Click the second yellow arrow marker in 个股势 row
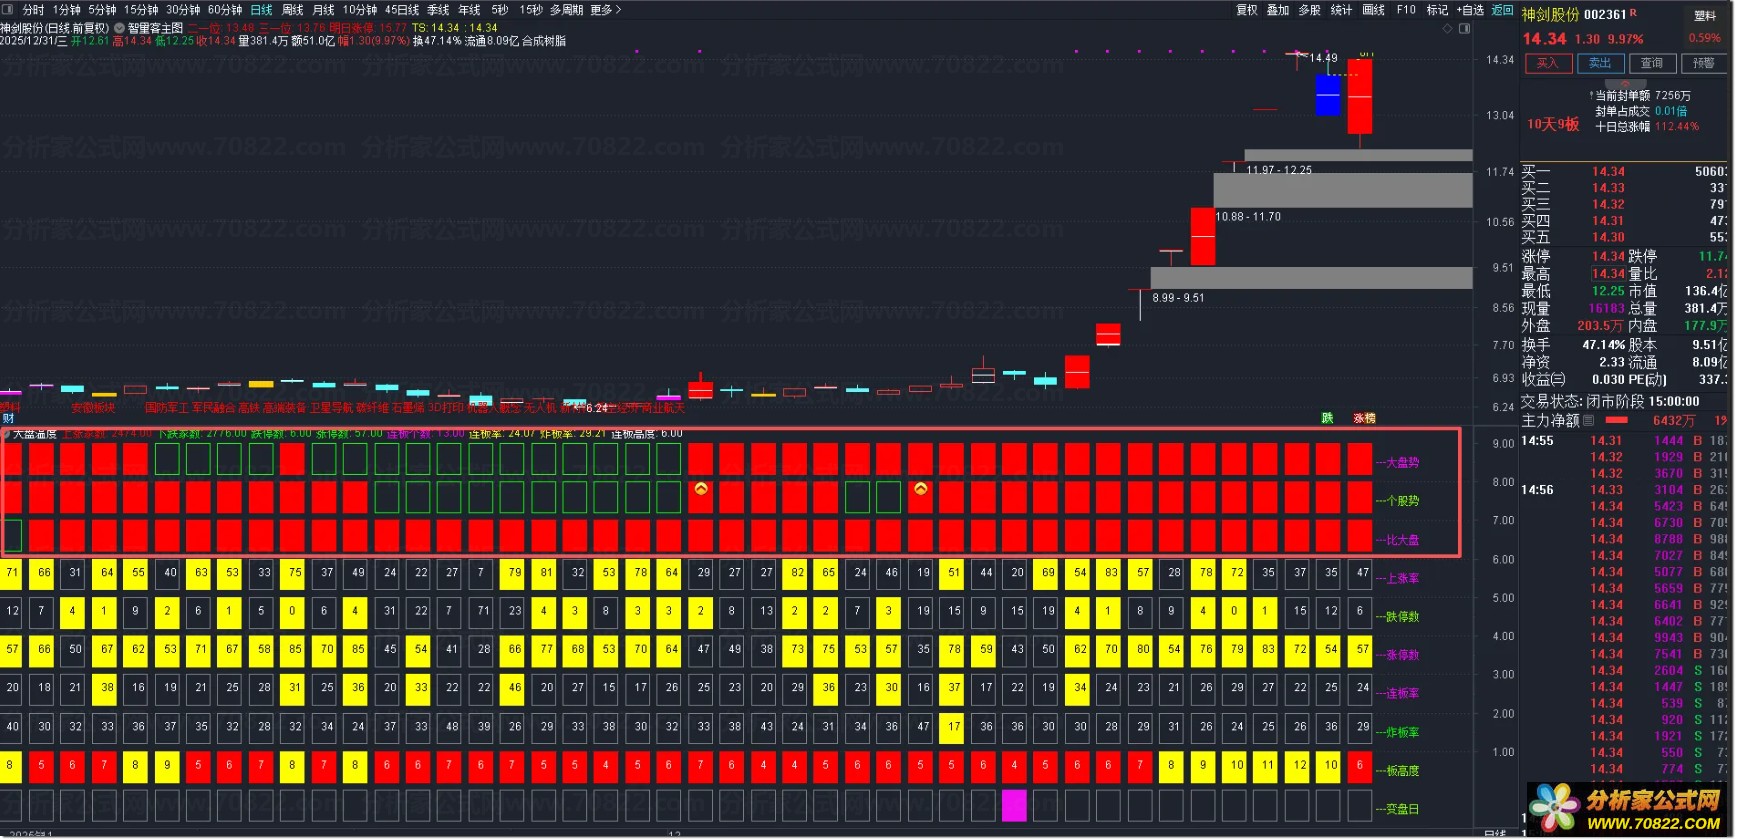The image size is (1737, 840). (920, 489)
